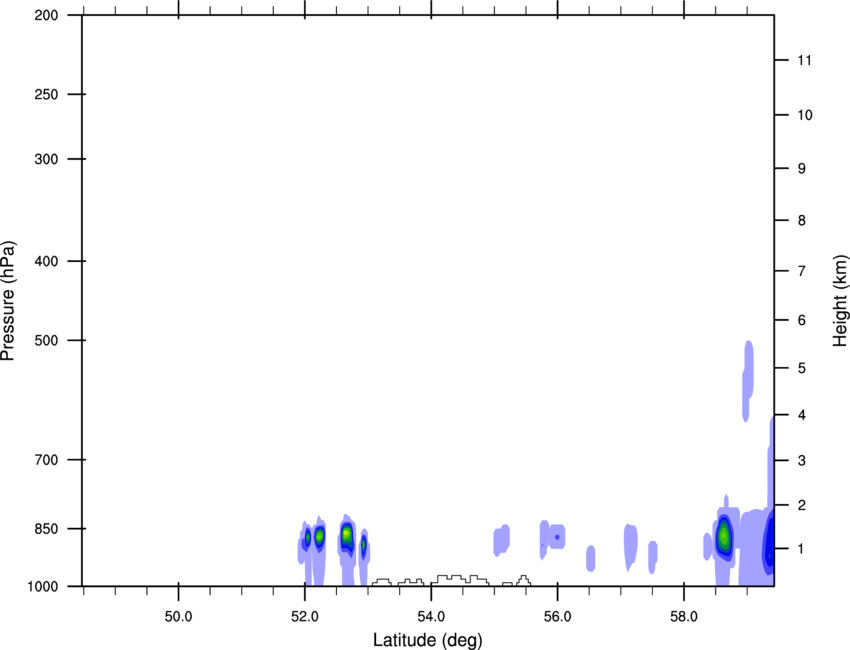
Task: Click the 200 pressure tick label
Action: point(46,15)
